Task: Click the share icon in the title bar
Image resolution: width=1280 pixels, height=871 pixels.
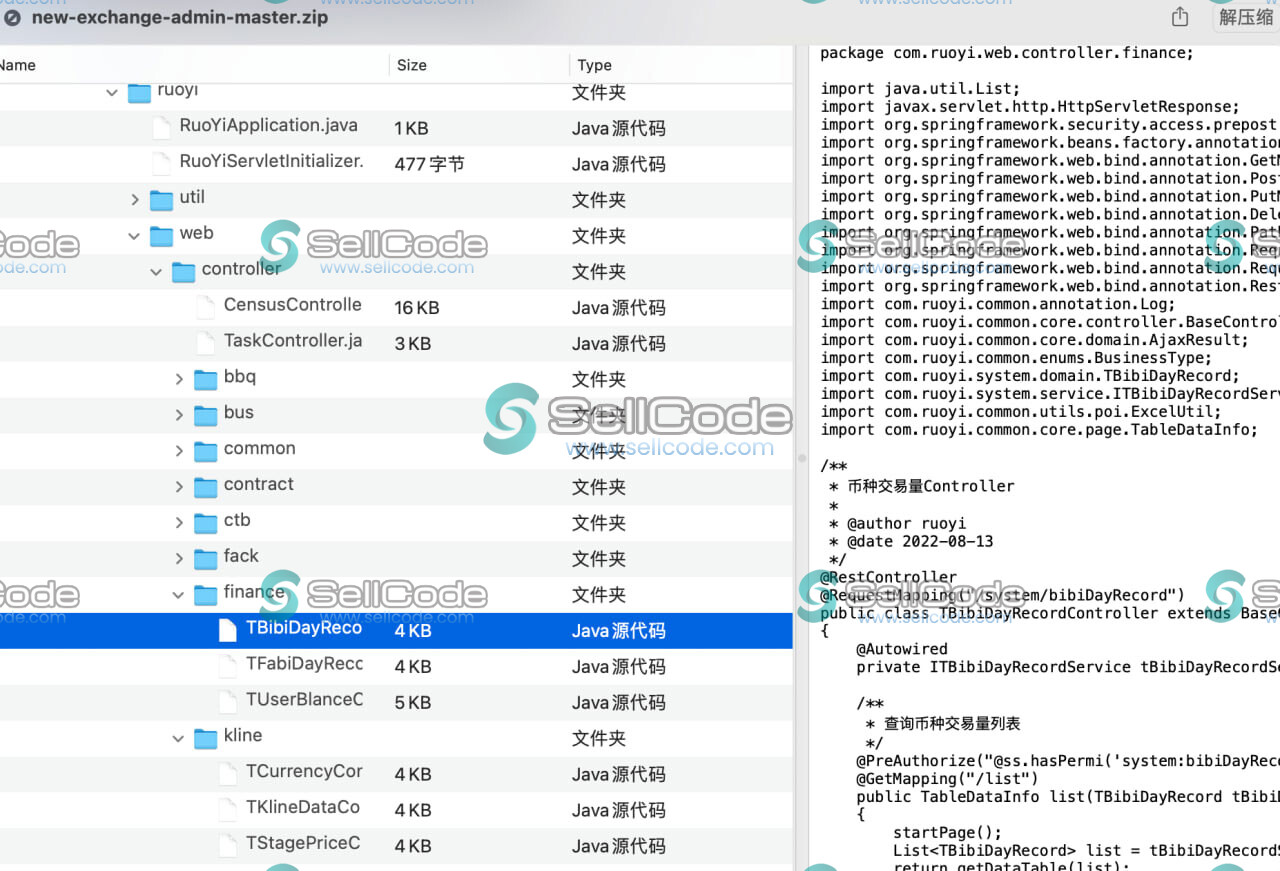Action: pyautogui.click(x=1180, y=16)
